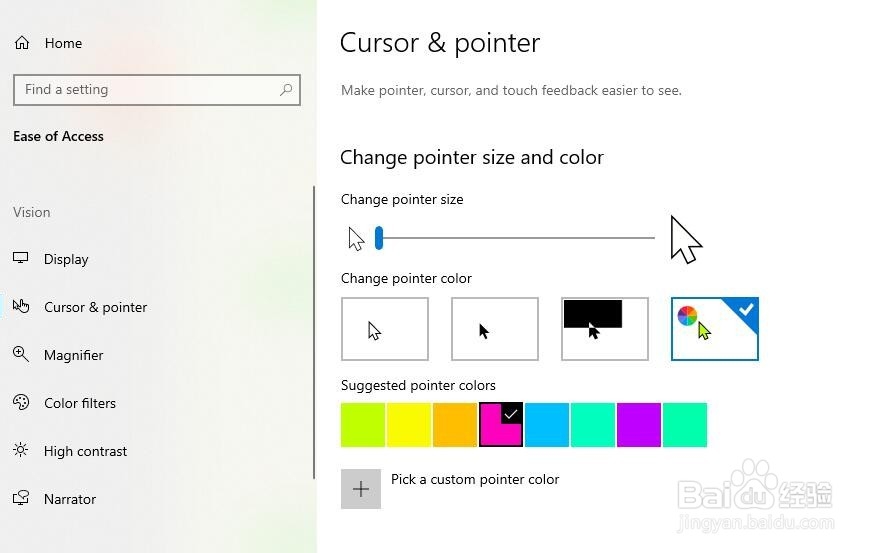This screenshot has width=883, height=553.
Task: Select the inverted pointer color option
Action: click(605, 329)
